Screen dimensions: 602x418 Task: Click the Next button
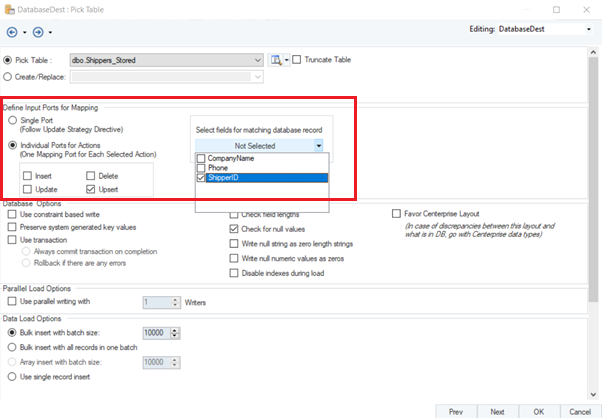coord(497,410)
